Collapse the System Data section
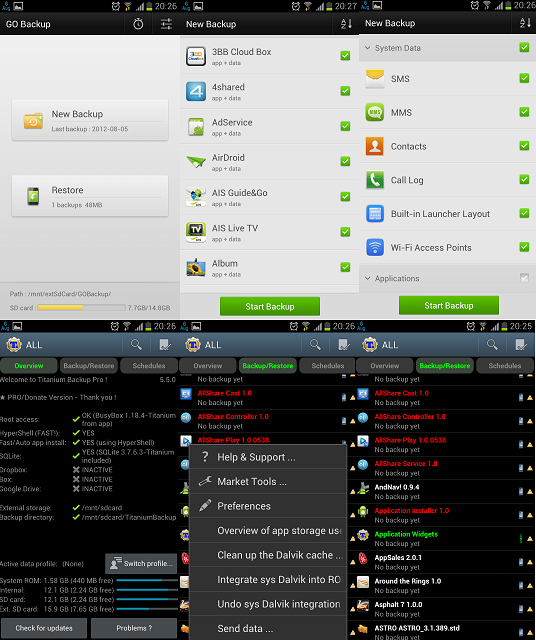 pos(367,48)
